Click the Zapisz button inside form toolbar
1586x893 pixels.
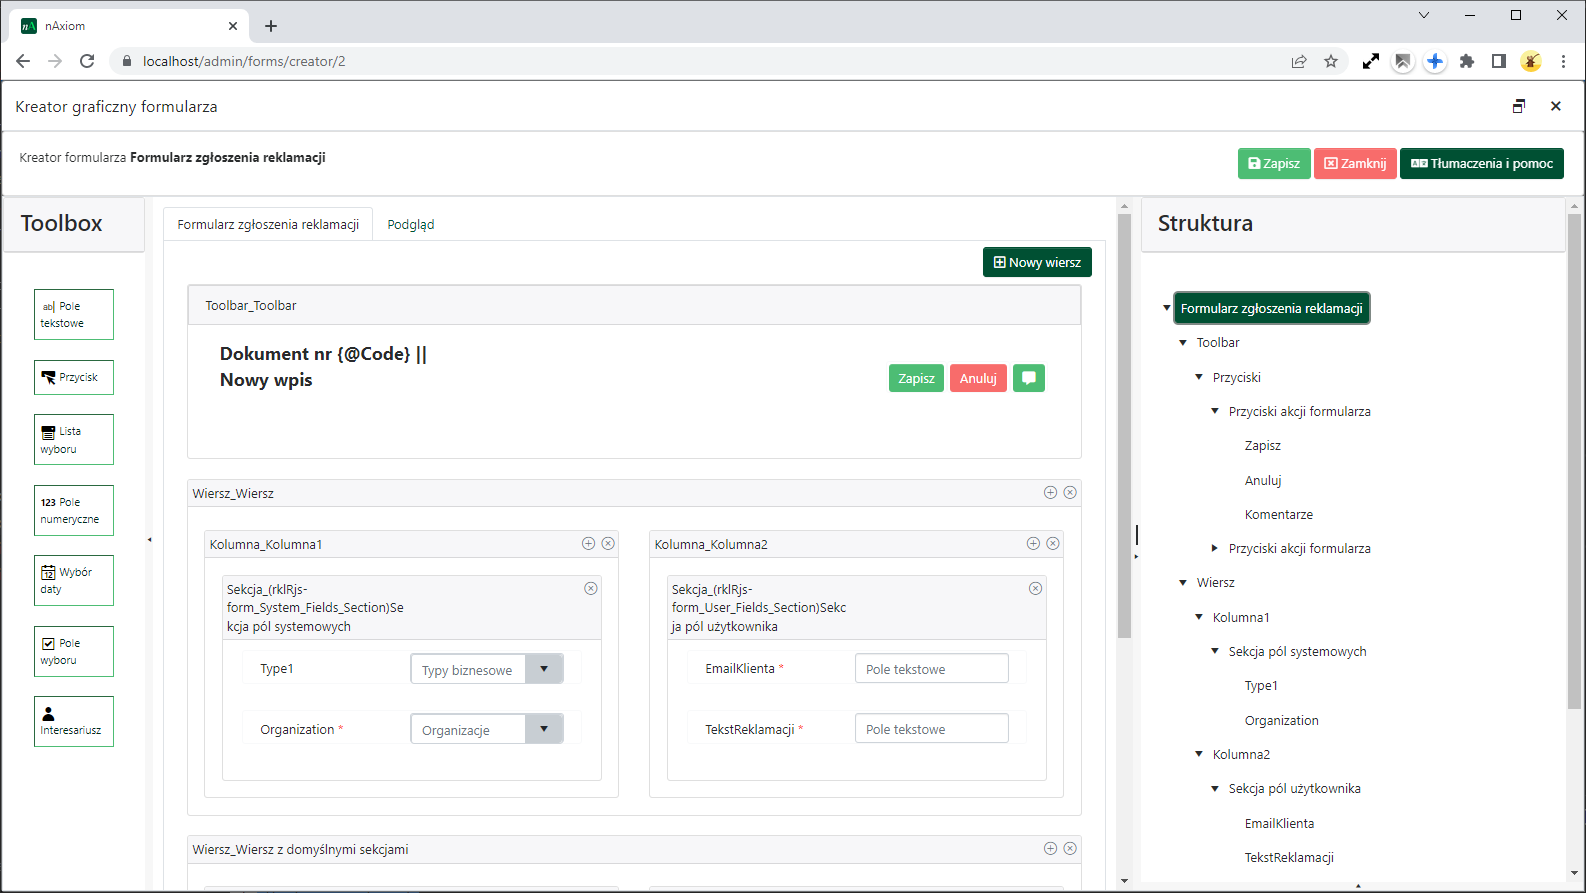click(916, 378)
